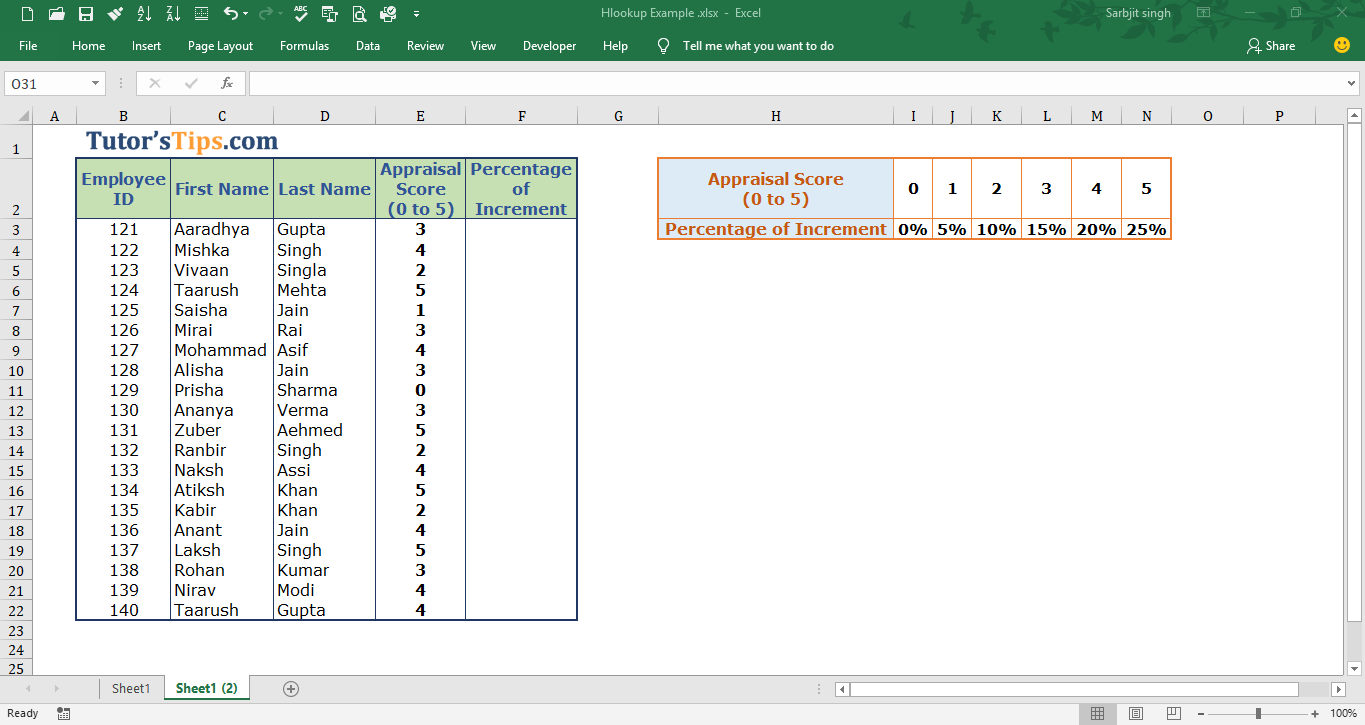1365x725 pixels.
Task: Open the Undo history dropdown arrow
Action: [x=246, y=14]
